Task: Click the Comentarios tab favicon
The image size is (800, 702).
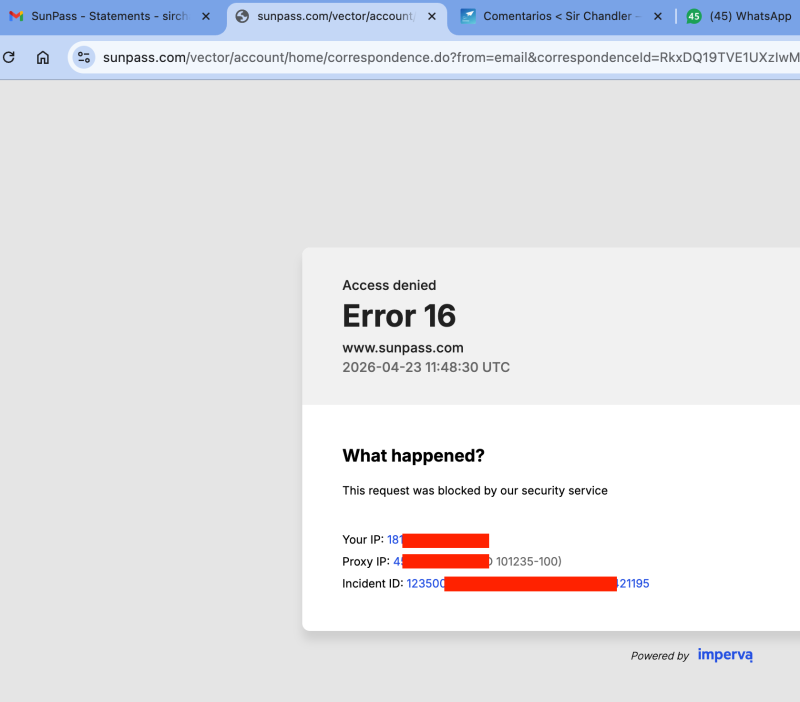Action: tap(468, 16)
